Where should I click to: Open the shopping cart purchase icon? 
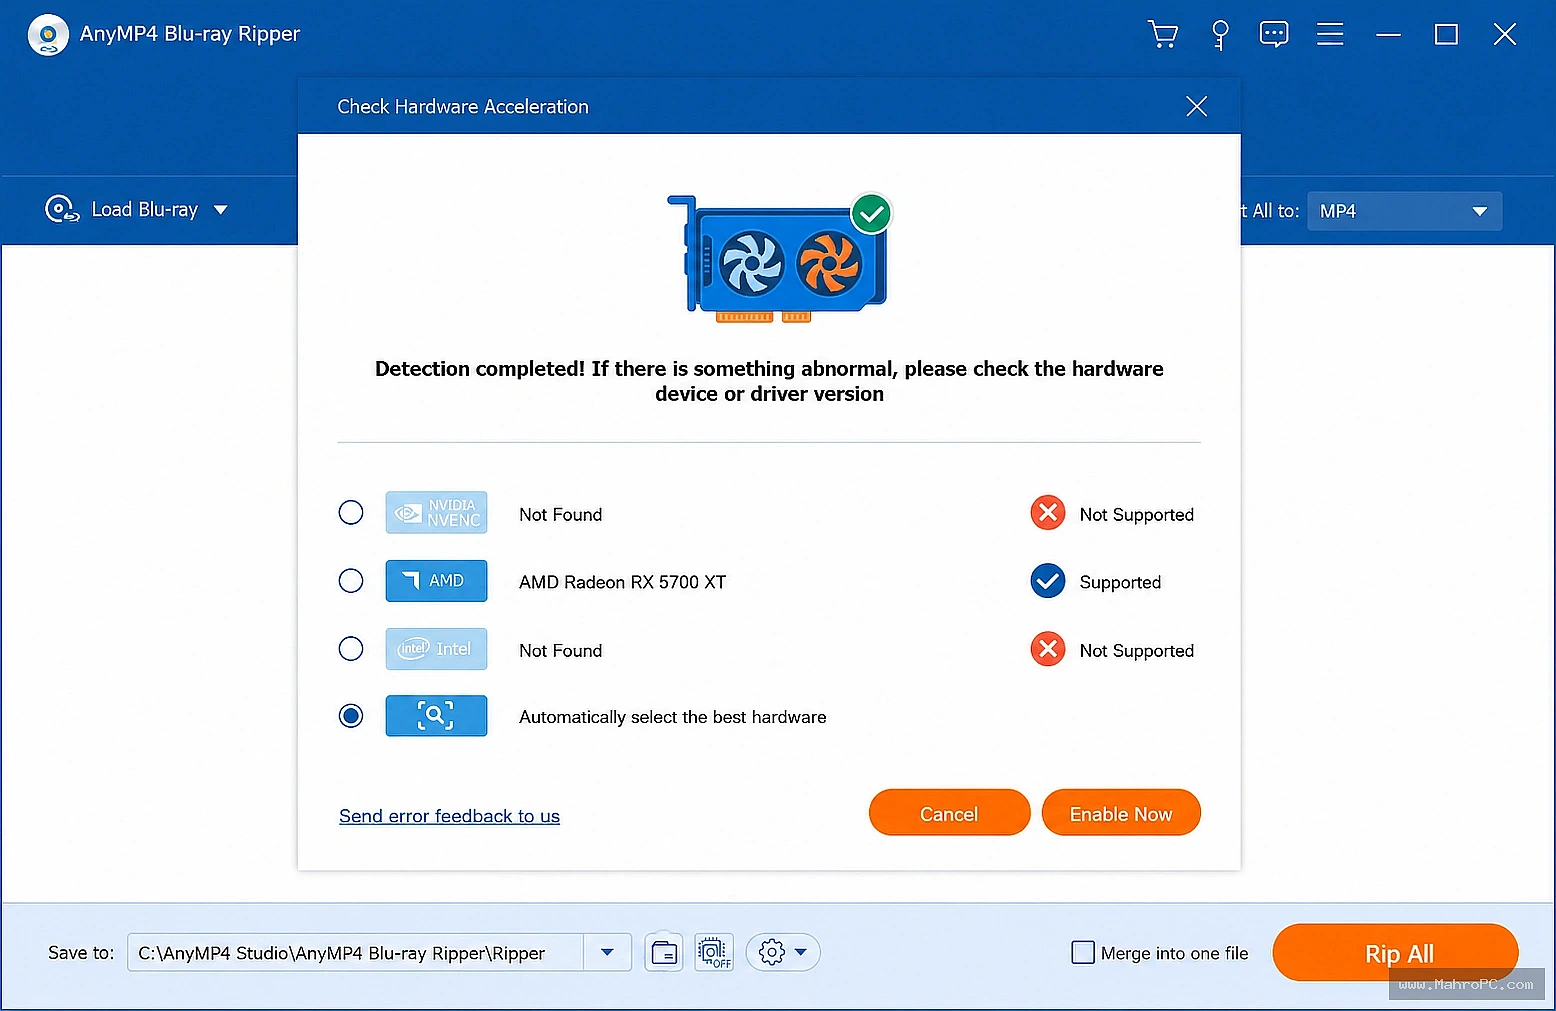(1162, 34)
